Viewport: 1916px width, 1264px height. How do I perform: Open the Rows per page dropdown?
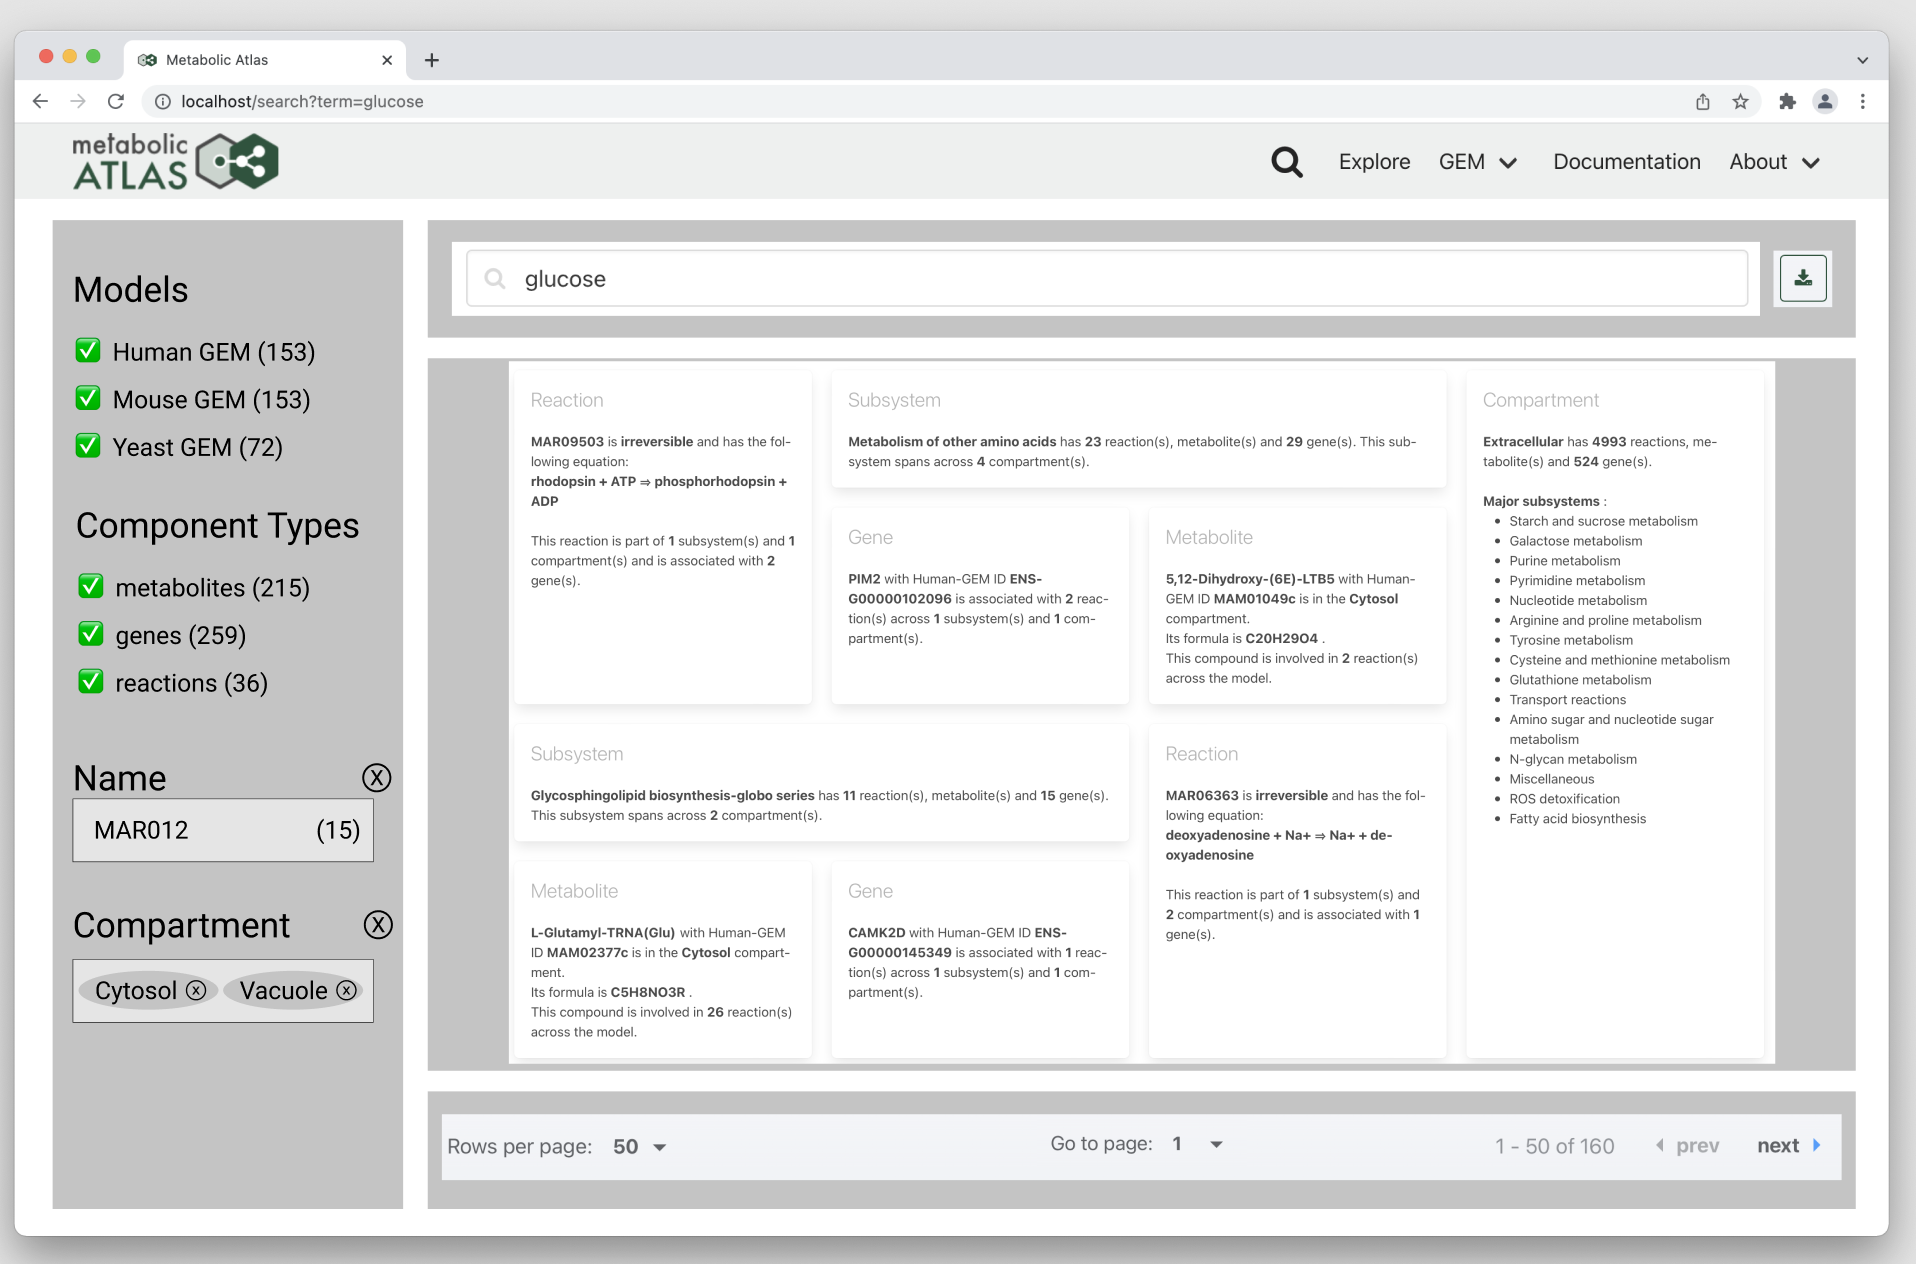tap(637, 1146)
